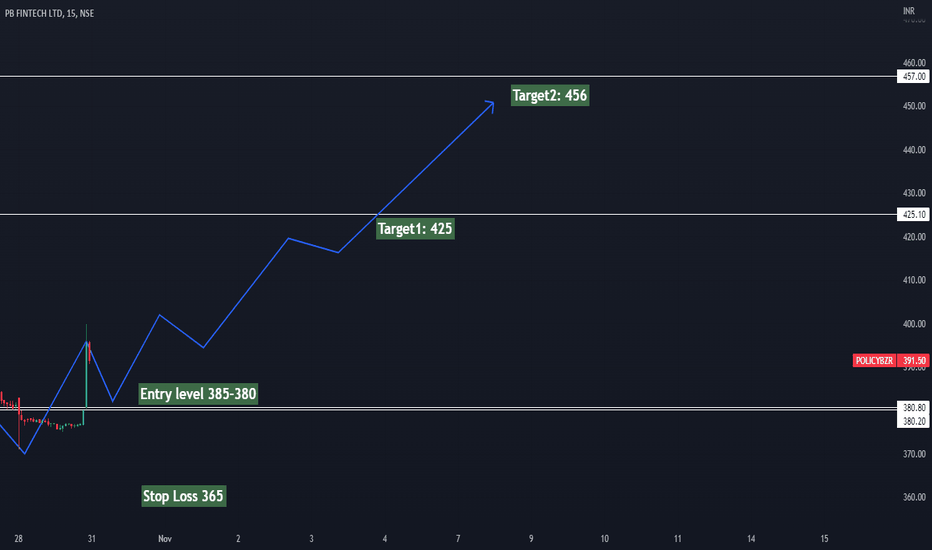
Task: Click the Target2: 456 label
Action: [x=550, y=95]
